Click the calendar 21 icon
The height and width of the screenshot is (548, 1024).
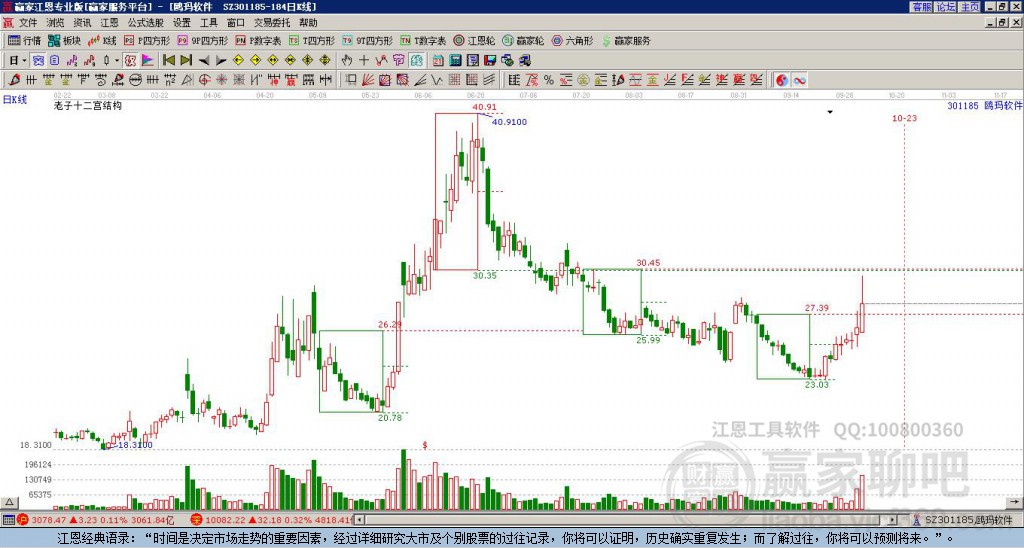pos(438,61)
